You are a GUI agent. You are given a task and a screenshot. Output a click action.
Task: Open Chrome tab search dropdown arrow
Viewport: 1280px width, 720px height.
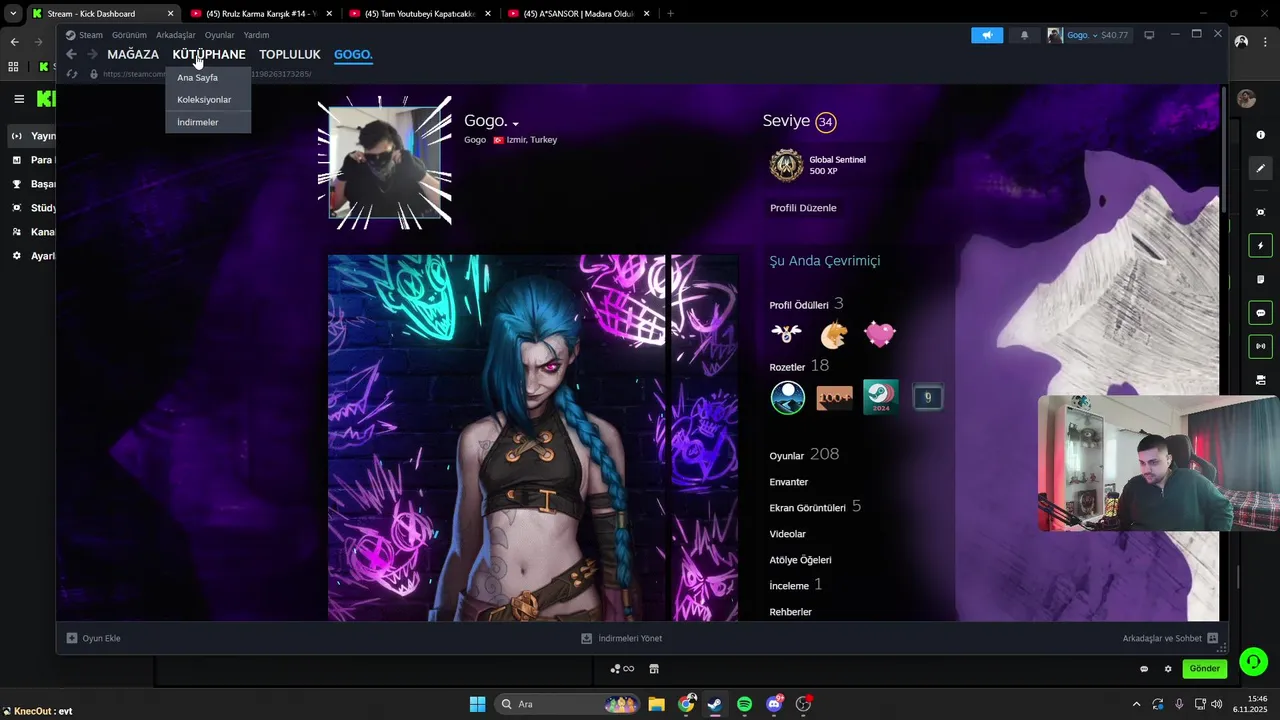[14, 14]
